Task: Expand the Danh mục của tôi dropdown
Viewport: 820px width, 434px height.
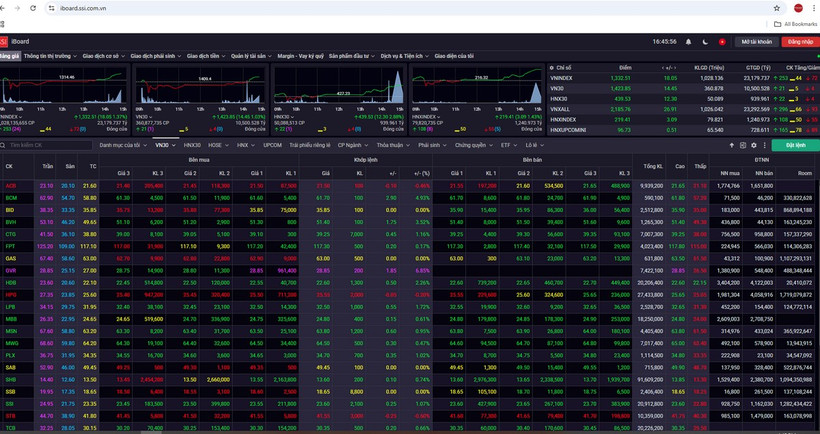Action: [121, 145]
